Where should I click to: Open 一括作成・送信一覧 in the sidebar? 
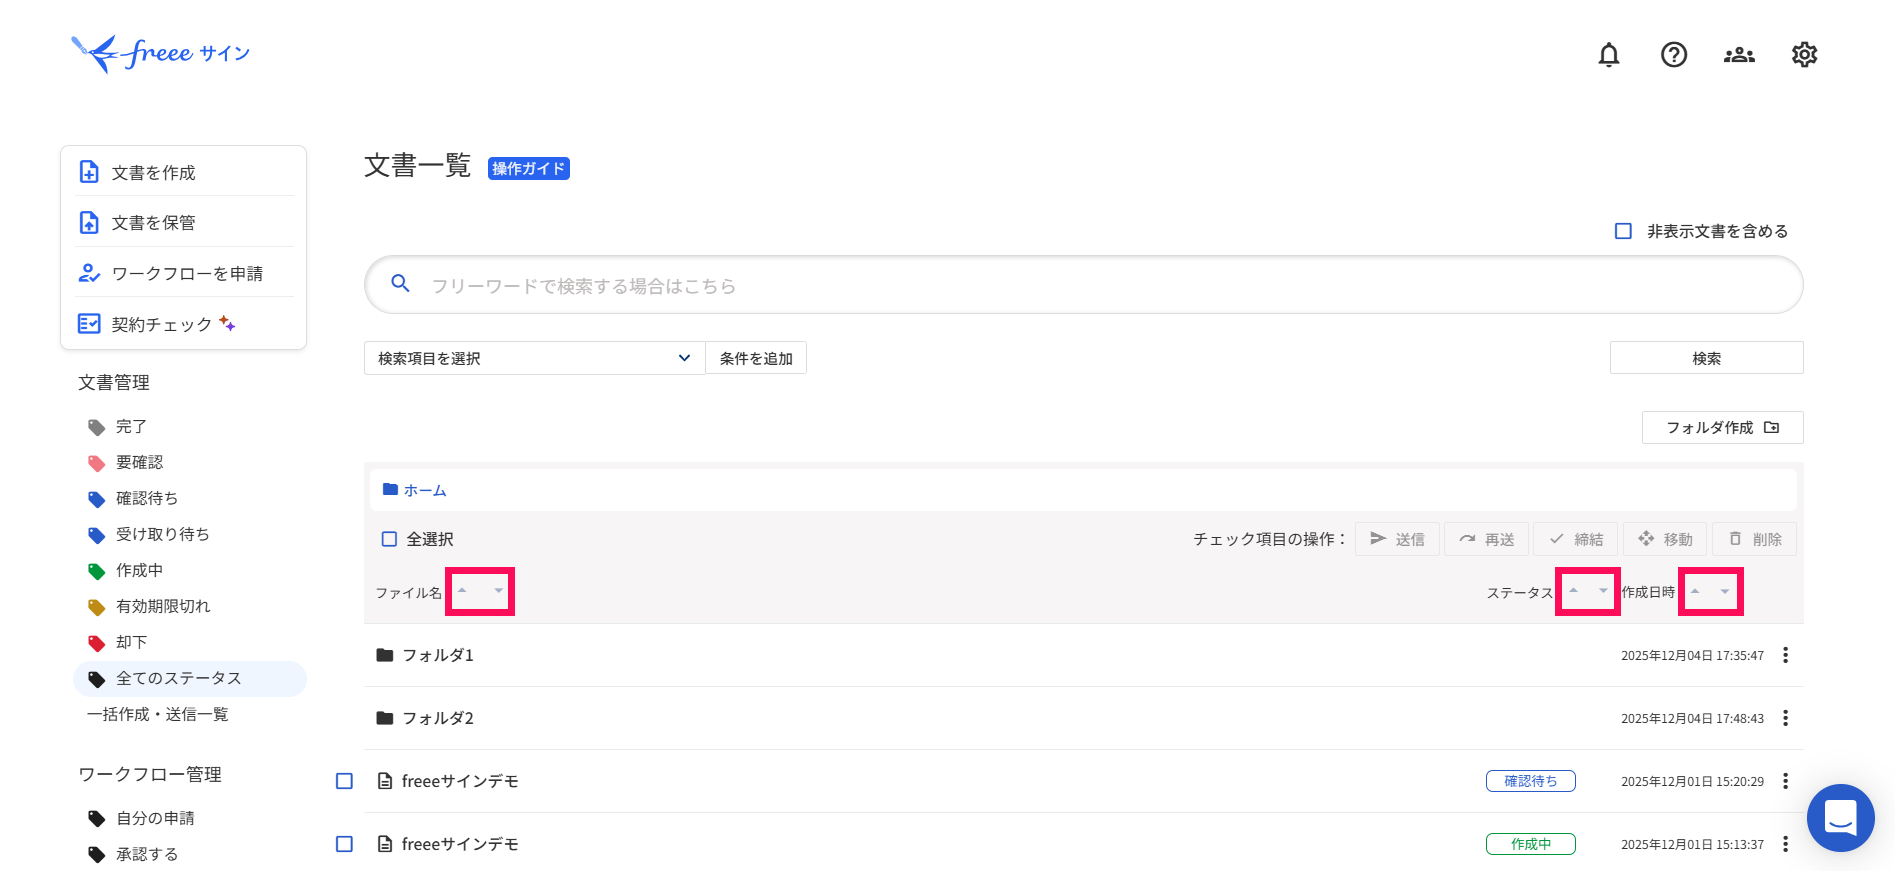click(x=158, y=714)
